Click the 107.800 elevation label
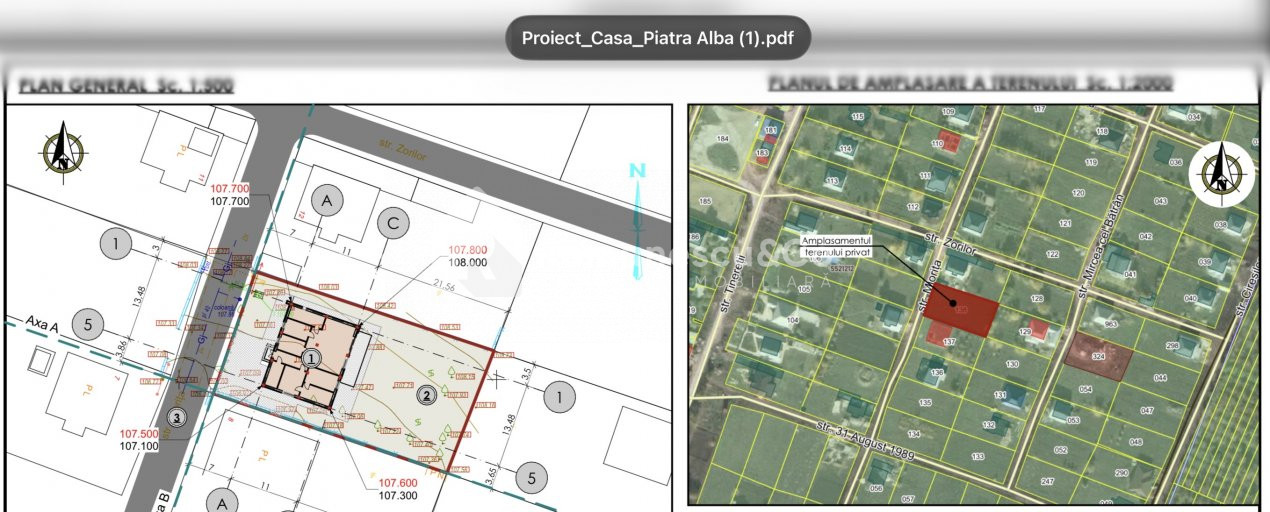The image size is (1270, 512). coord(467,250)
